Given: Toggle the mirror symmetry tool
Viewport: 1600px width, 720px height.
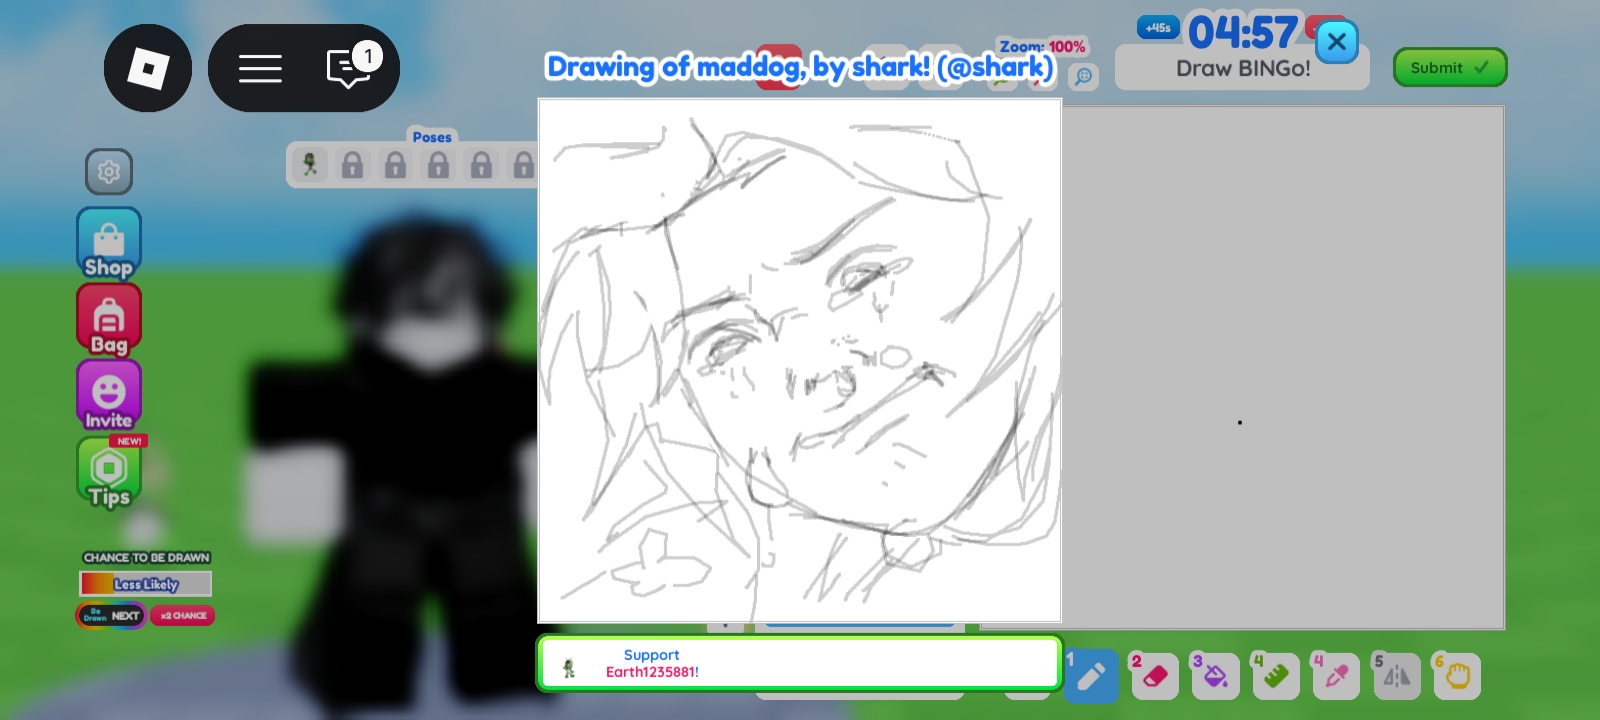Looking at the screenshot, I should 1396,676.
